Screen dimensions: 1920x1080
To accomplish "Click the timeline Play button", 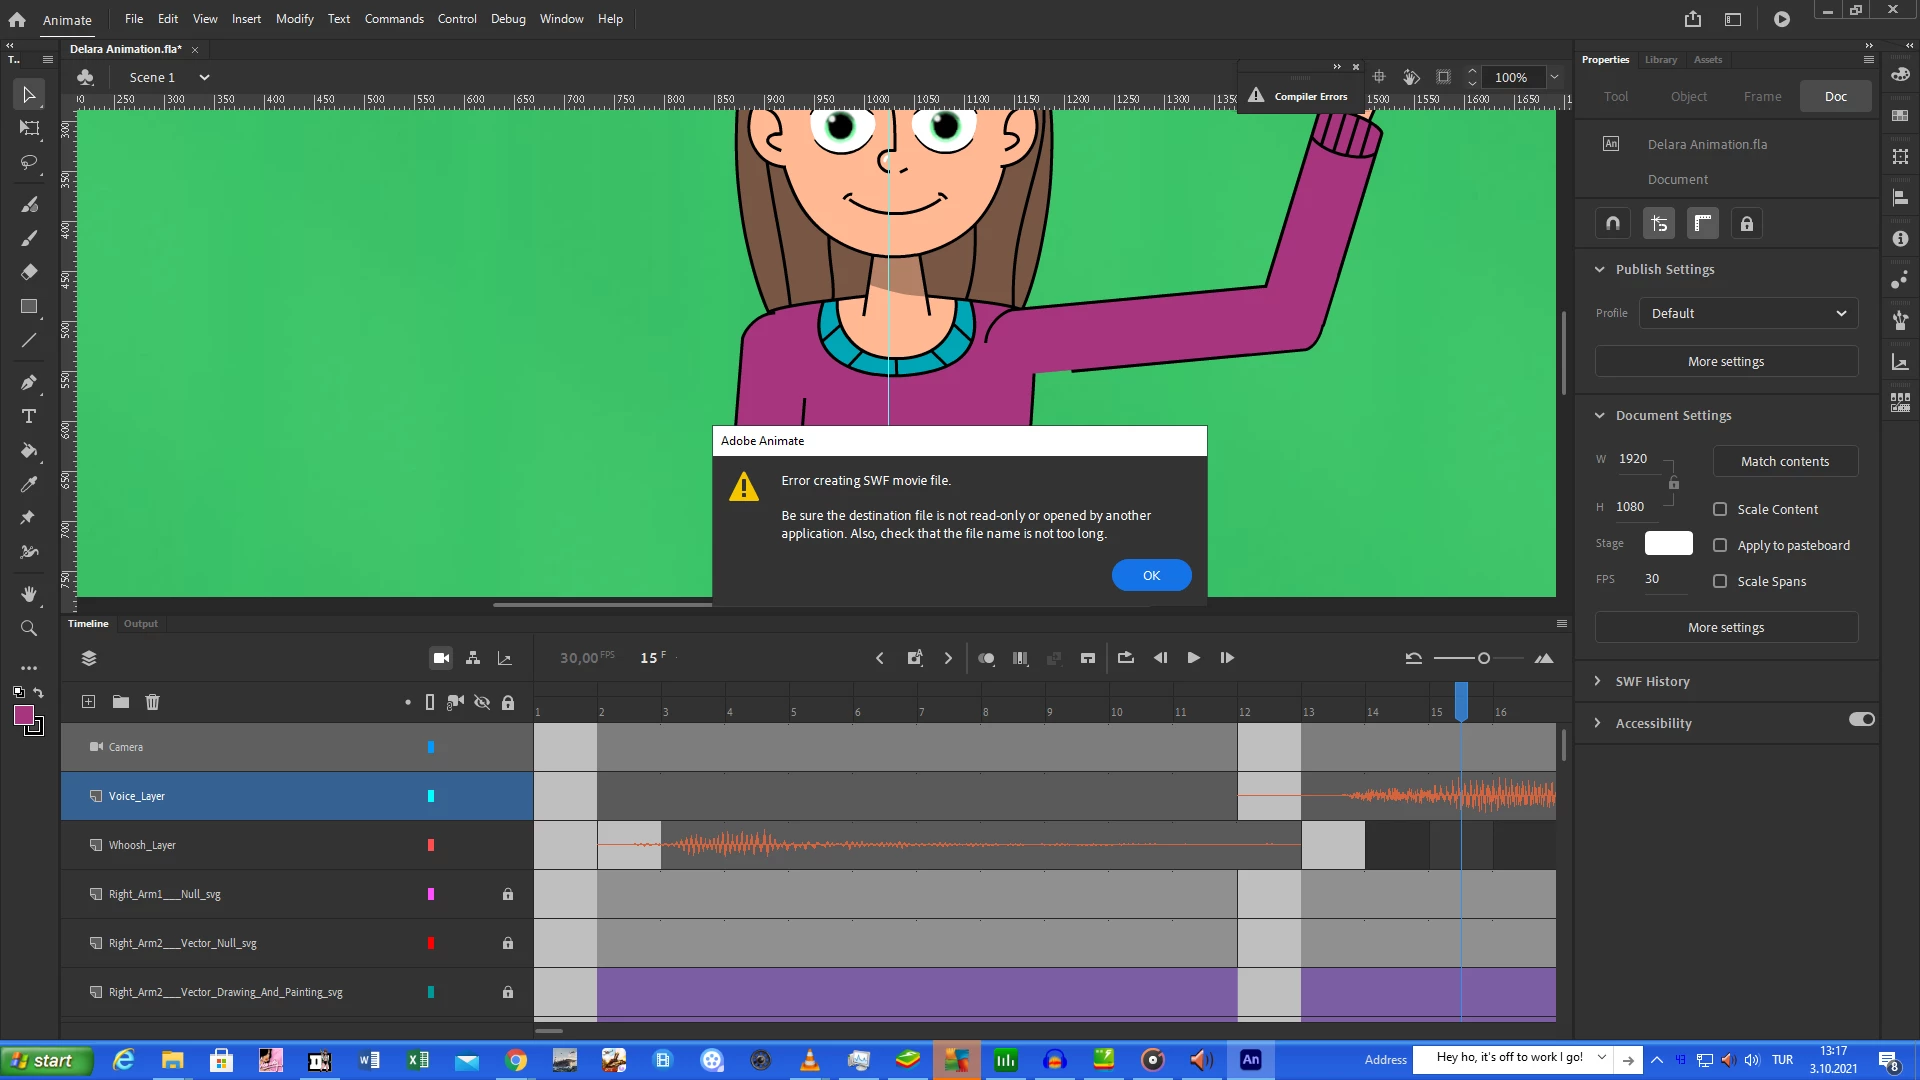I will tap(1193, 658).
